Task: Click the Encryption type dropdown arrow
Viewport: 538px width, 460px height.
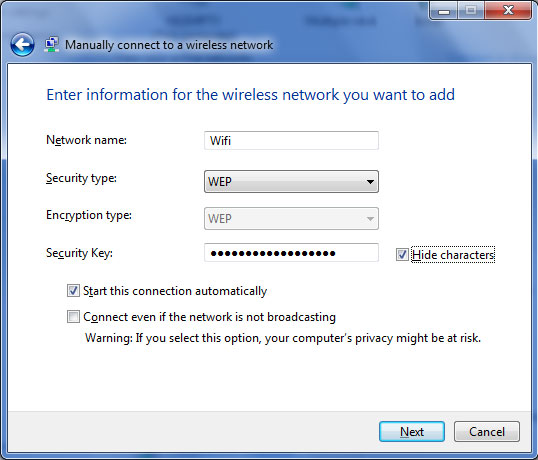Action: [370, 219]
